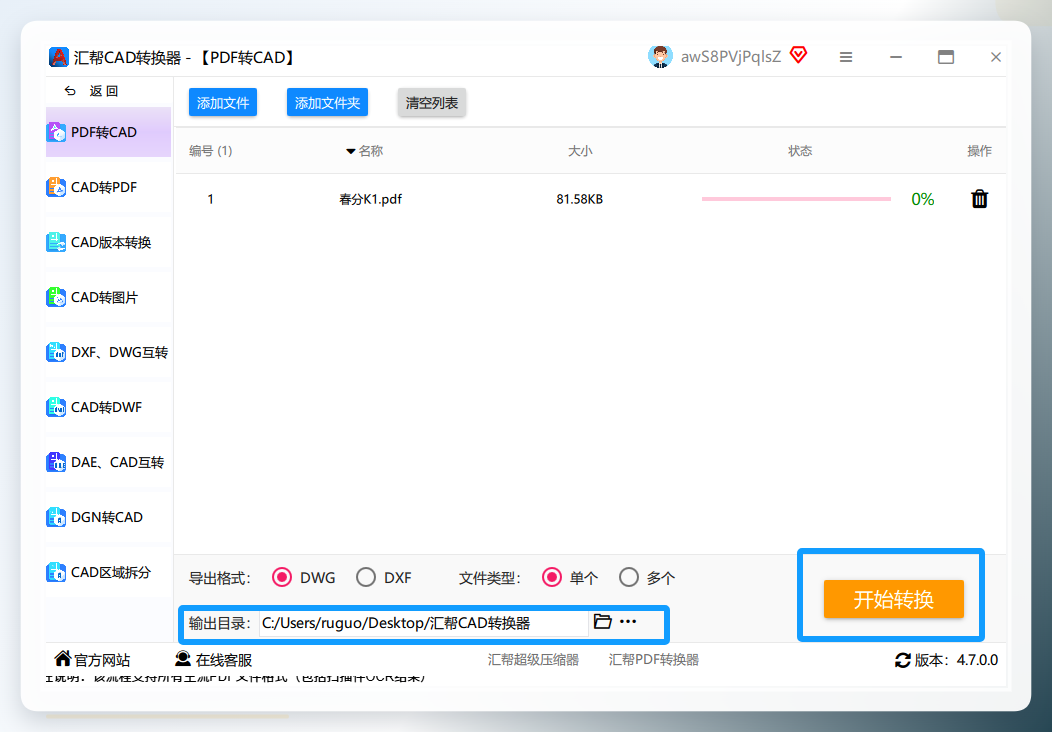Click the CAD转PDF sidebar icon
This screenshot has height=732, width=1052.
coord(56,187)
